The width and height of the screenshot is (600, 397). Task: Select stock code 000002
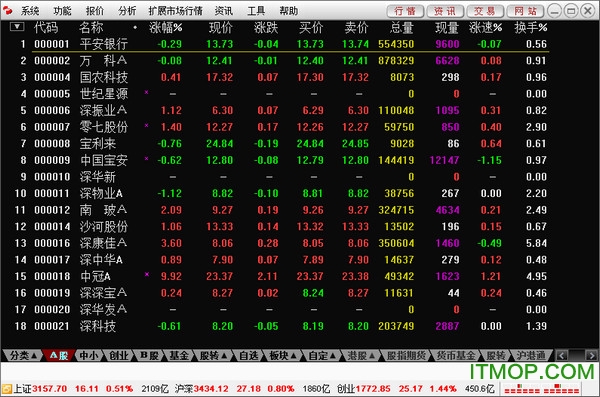(x=52, y=61)
